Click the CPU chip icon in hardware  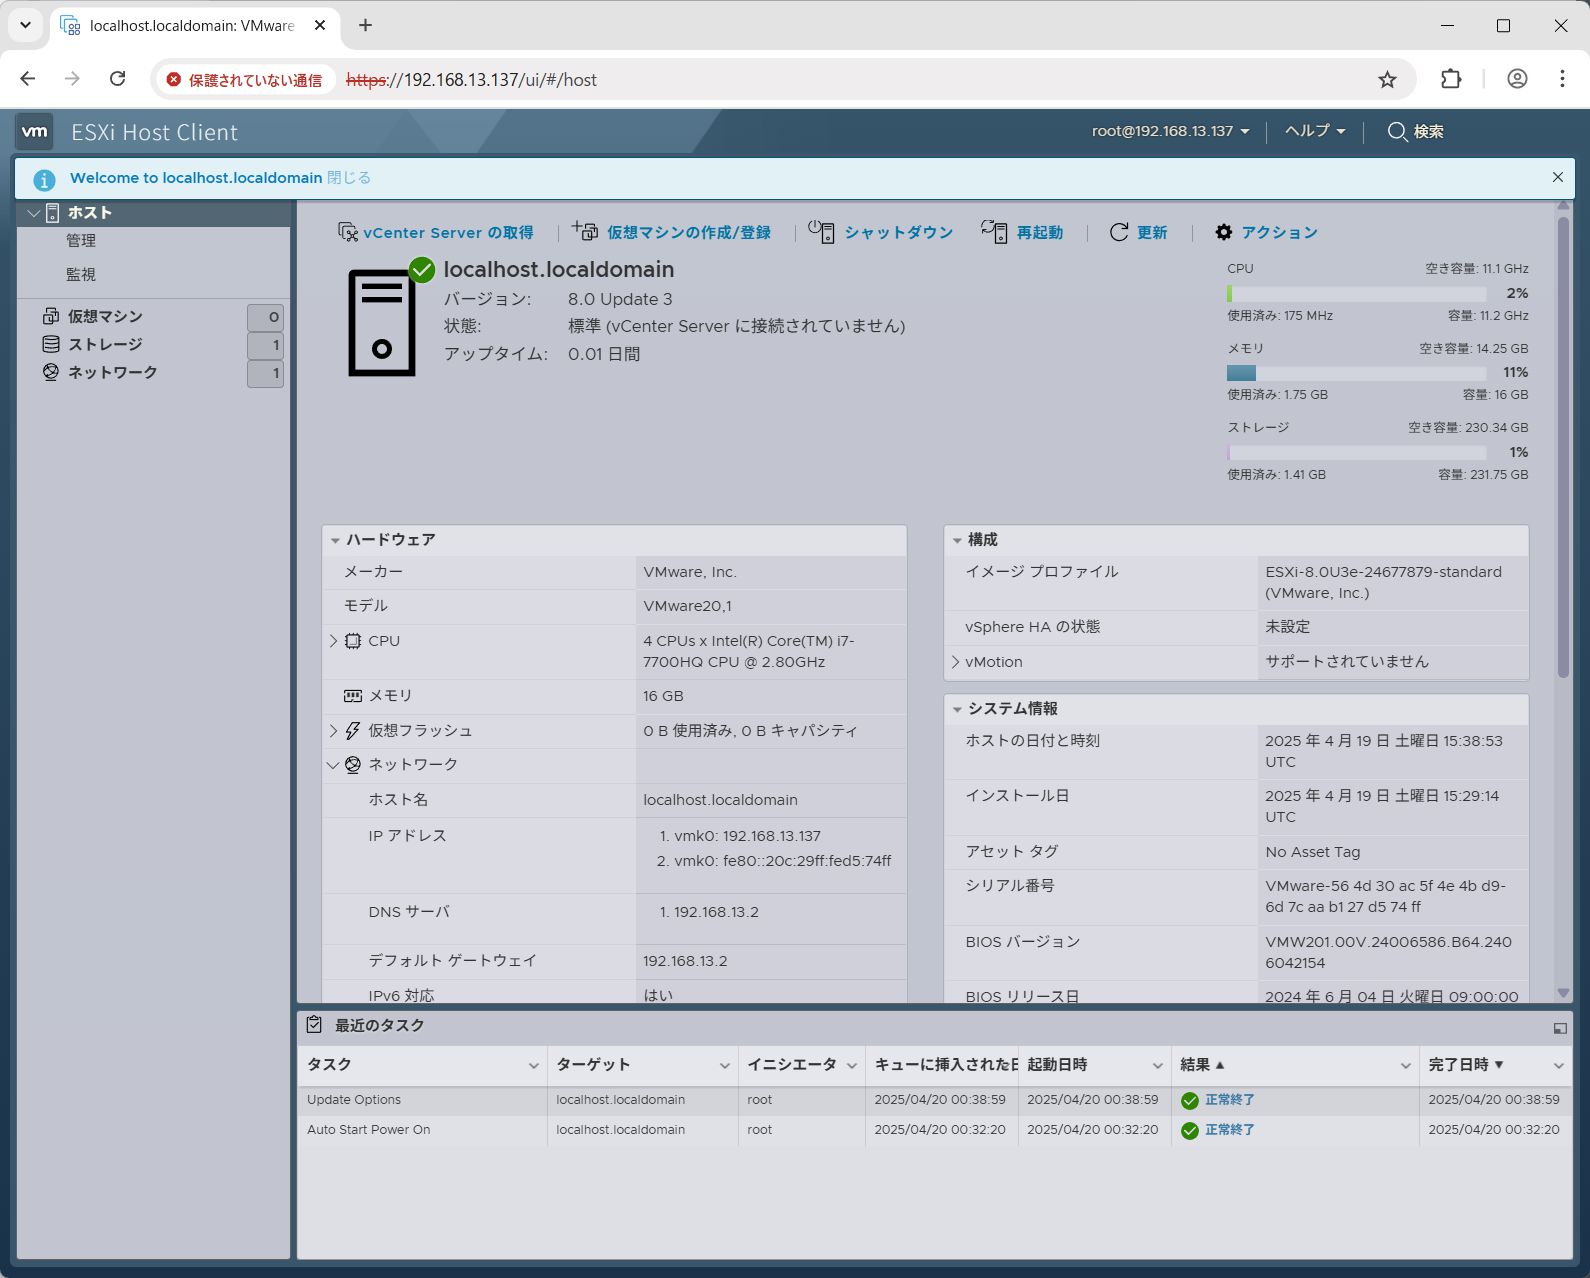[x=353, y=641]
